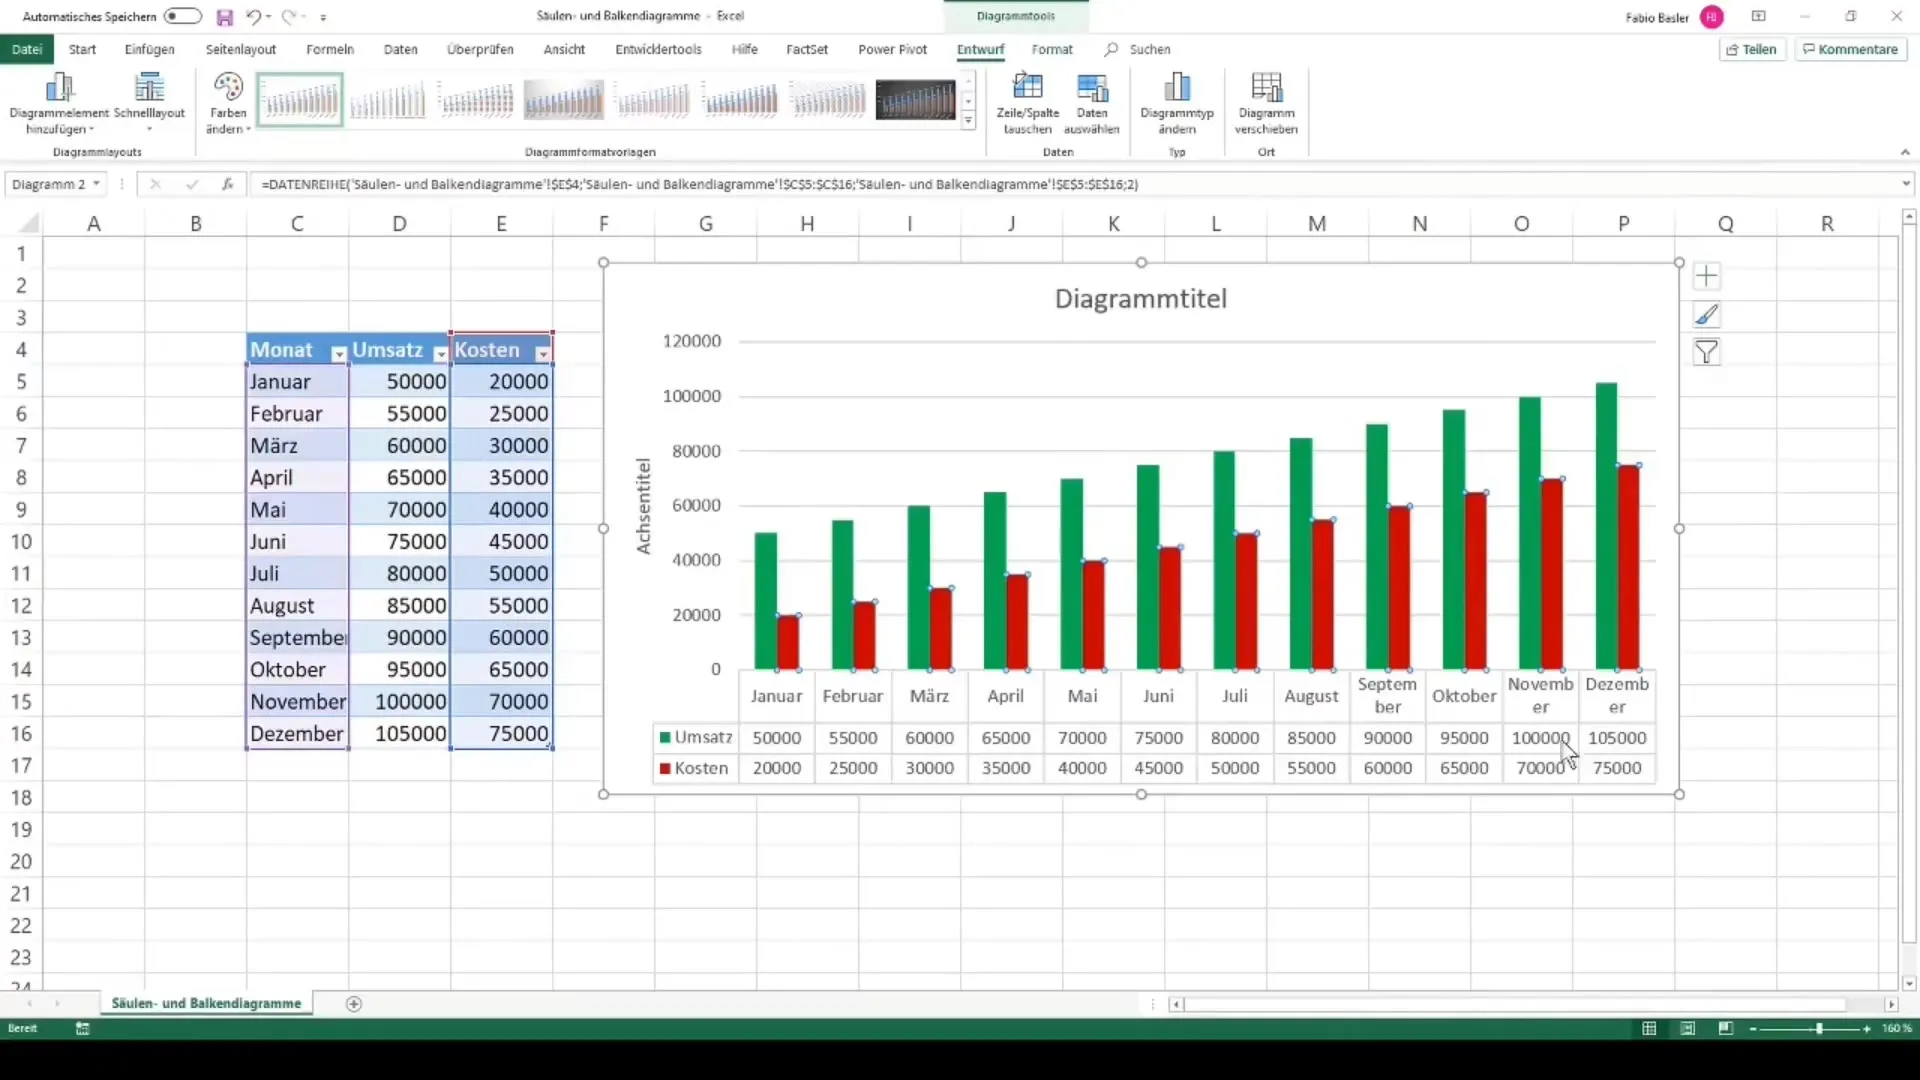Click the Save icon in title bar
The height and width of the screenshot is (1080, 1920).
224,17
